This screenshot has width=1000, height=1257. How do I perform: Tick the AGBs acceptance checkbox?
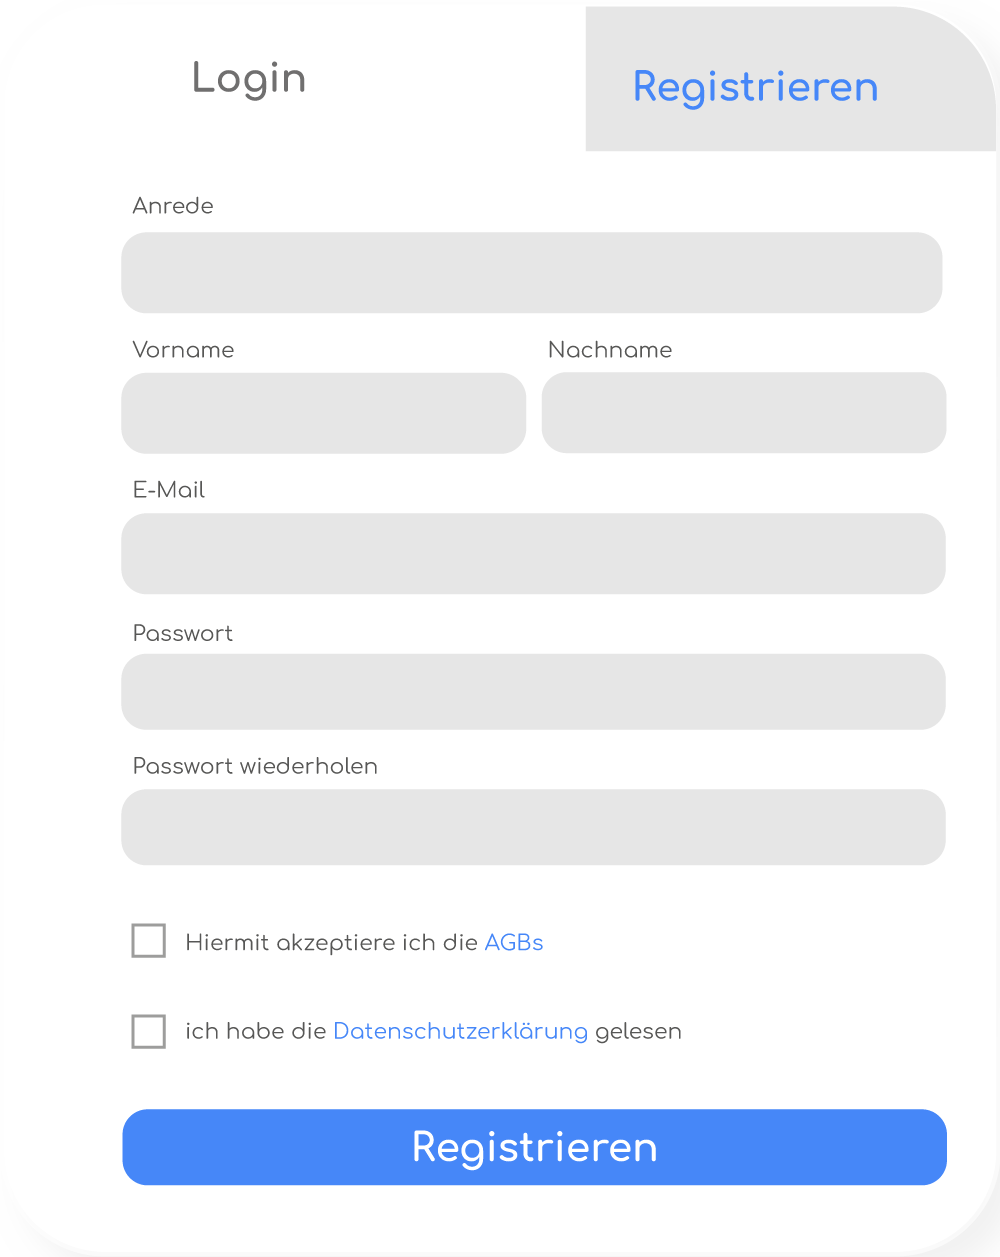click(149, 941)
